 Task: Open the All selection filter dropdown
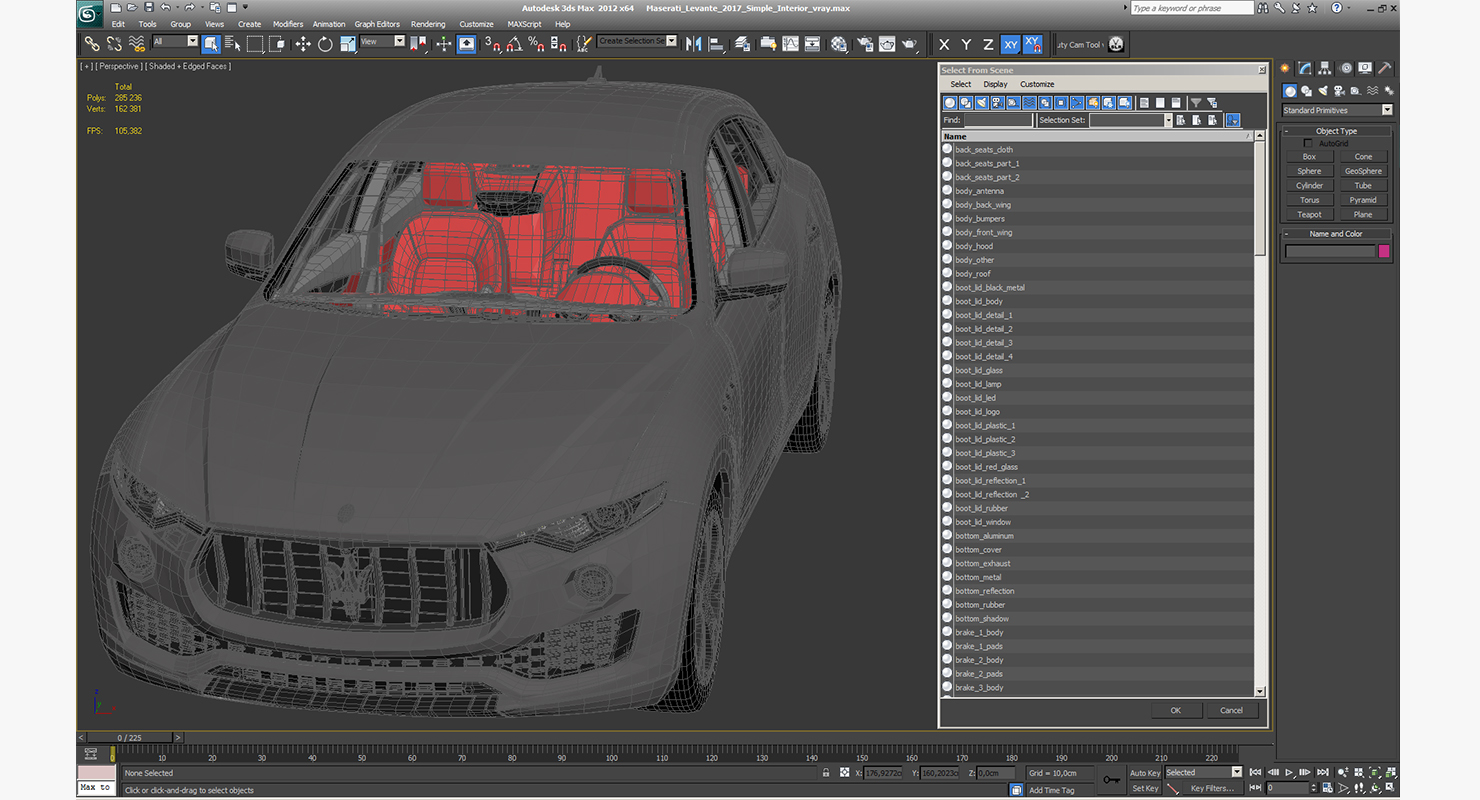(x=176, y=42)
